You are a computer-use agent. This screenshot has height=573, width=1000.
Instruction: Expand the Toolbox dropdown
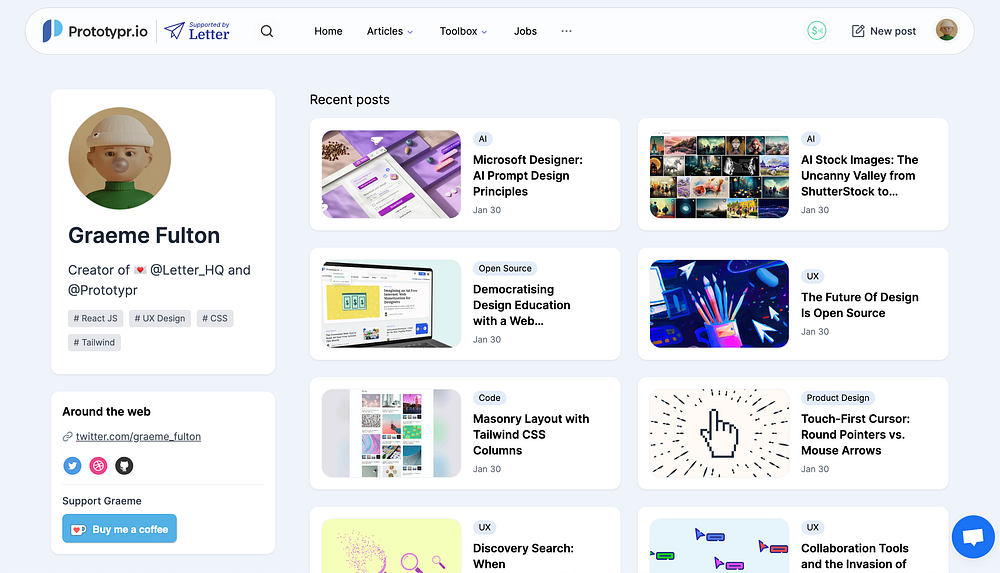(x=463, y=31)
